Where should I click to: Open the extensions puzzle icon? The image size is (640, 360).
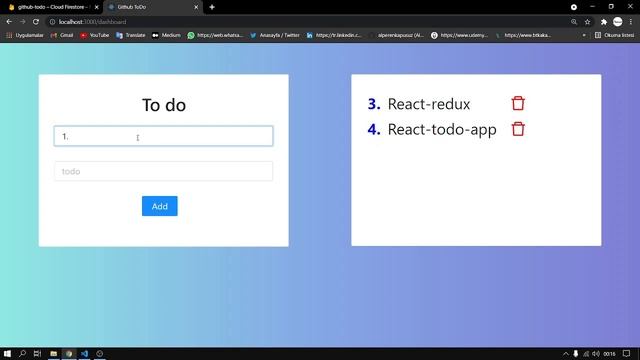tap(604, 22)
